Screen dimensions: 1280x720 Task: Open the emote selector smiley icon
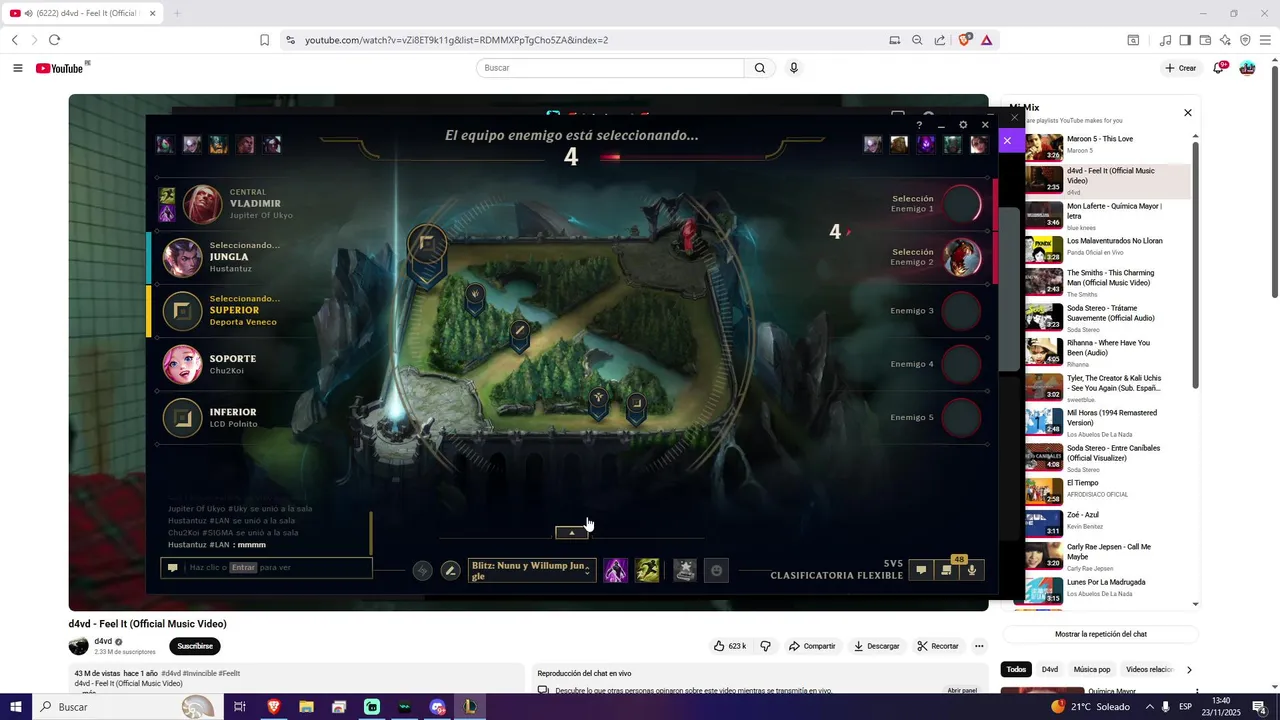coord(716,570)
